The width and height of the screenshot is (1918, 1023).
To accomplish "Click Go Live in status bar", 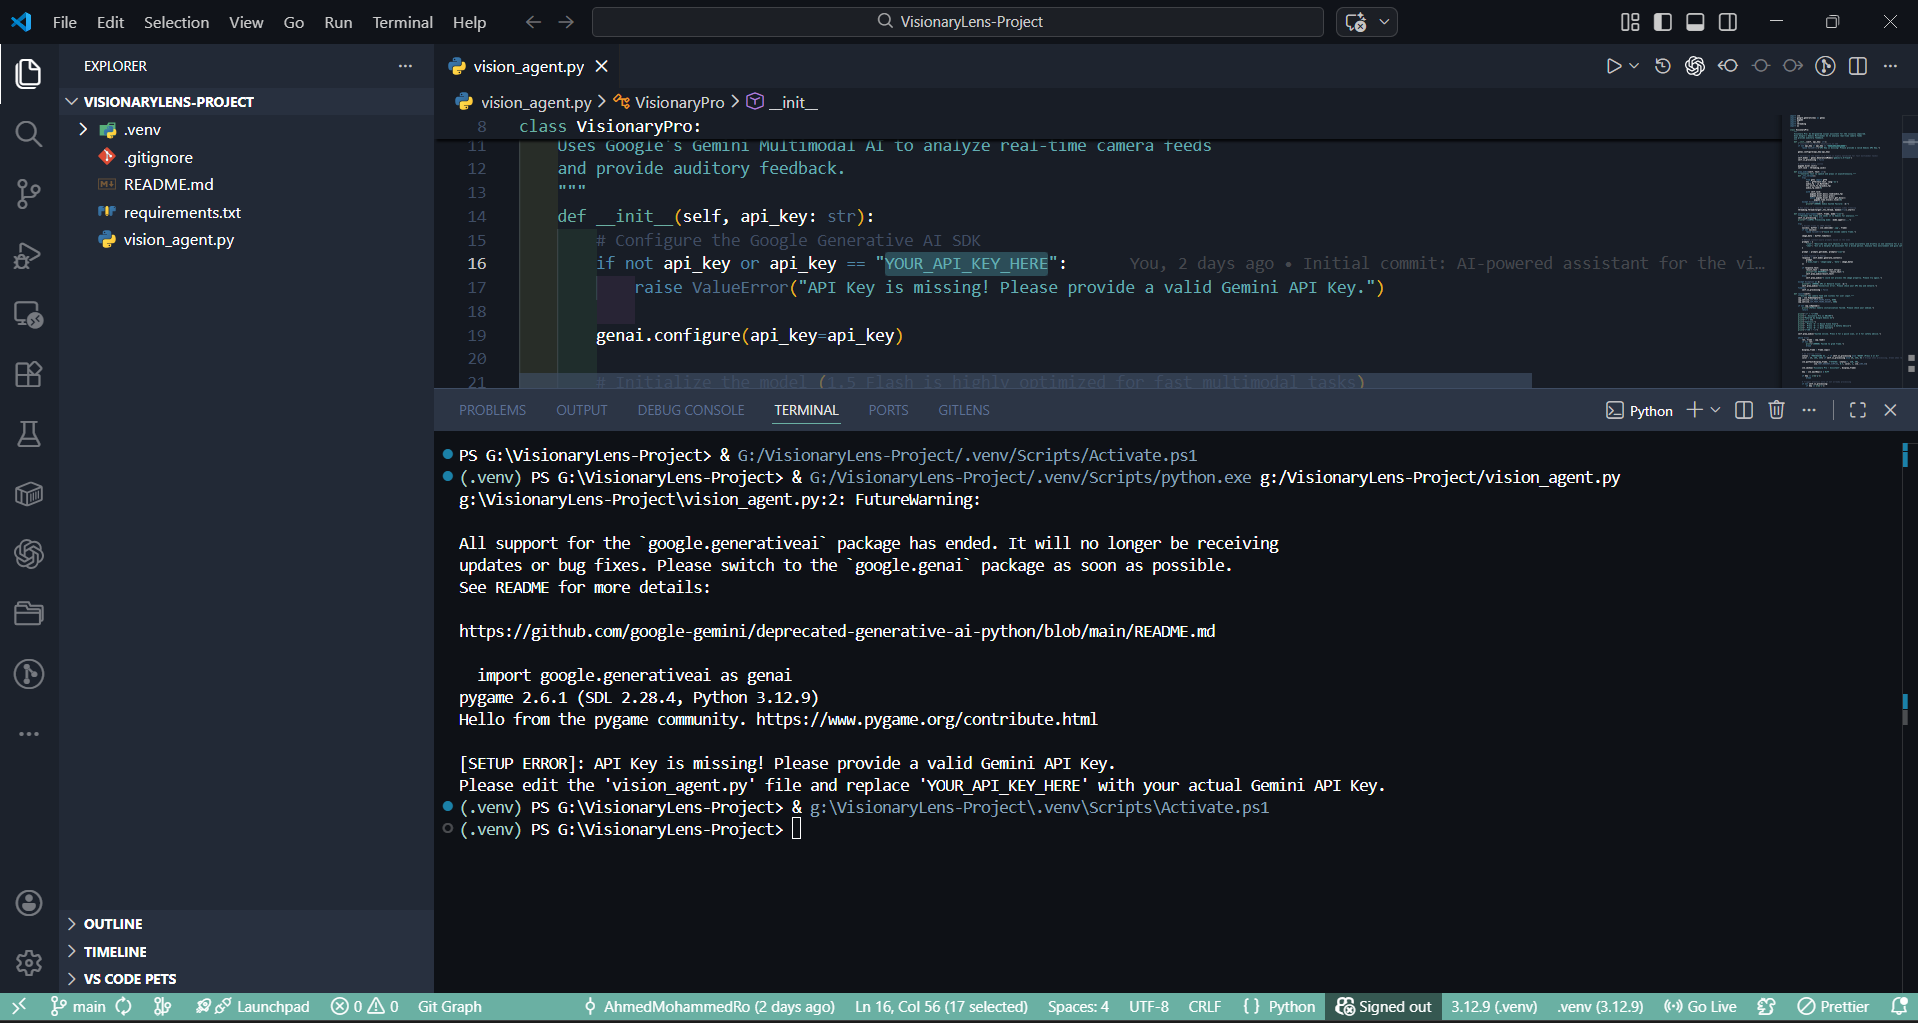I will (1700, 1006).
